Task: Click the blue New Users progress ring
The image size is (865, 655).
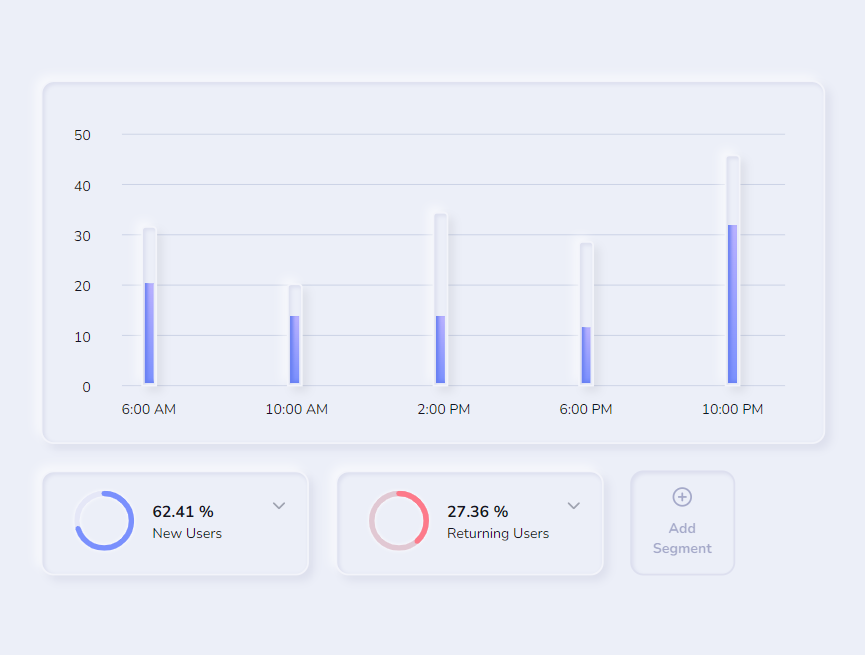Action: [104, 520]
